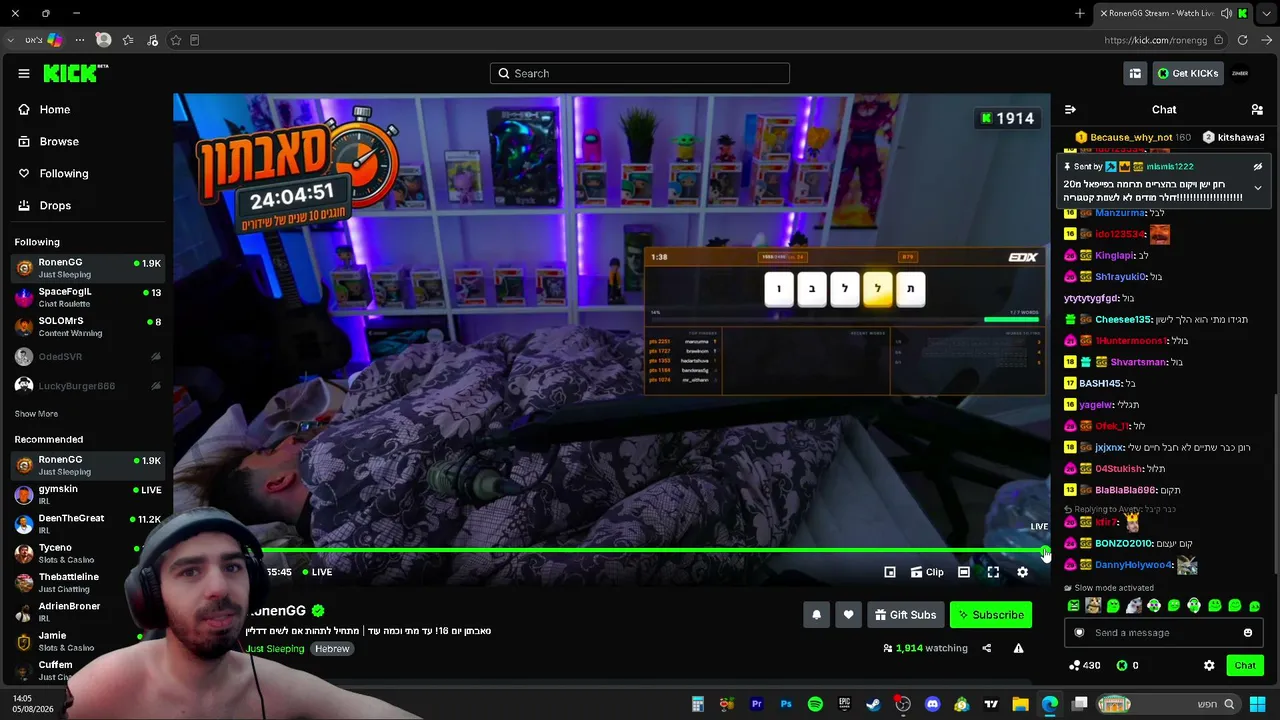Open SOLOMrS in the Following list

point(88,326)
